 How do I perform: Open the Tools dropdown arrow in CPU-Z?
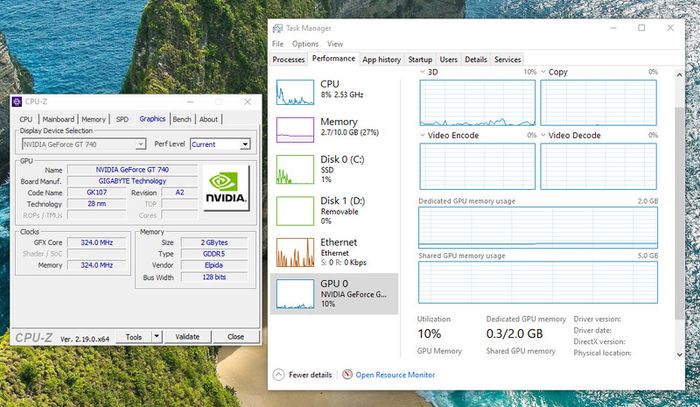coord(156,336)
